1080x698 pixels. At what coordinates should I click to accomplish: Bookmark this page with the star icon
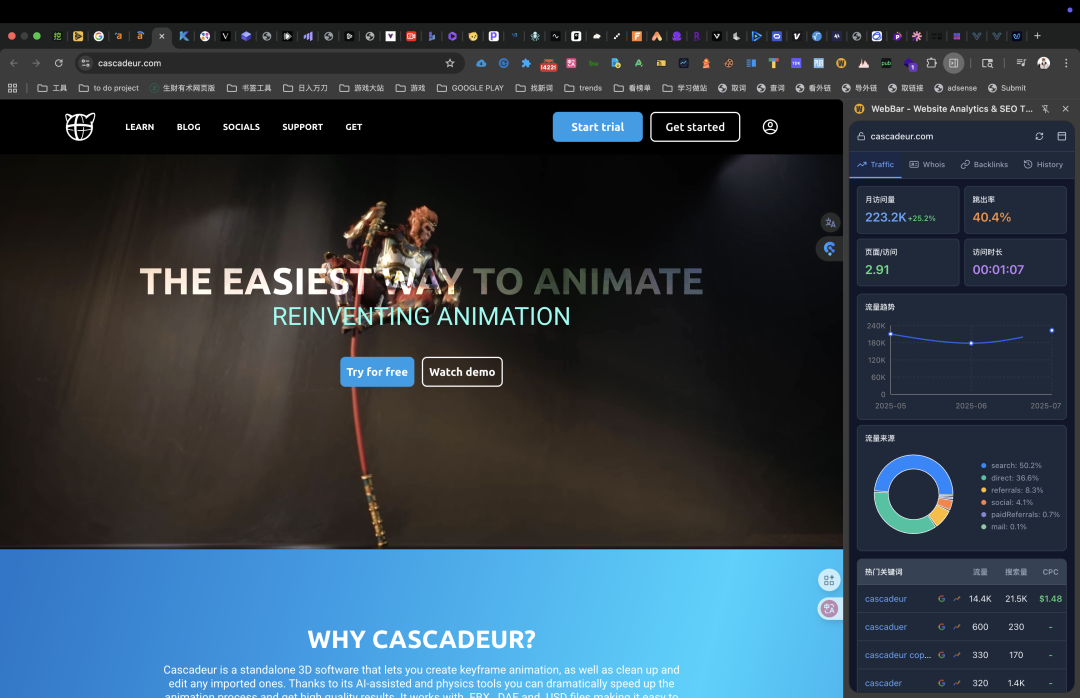(x=450, y=63)
